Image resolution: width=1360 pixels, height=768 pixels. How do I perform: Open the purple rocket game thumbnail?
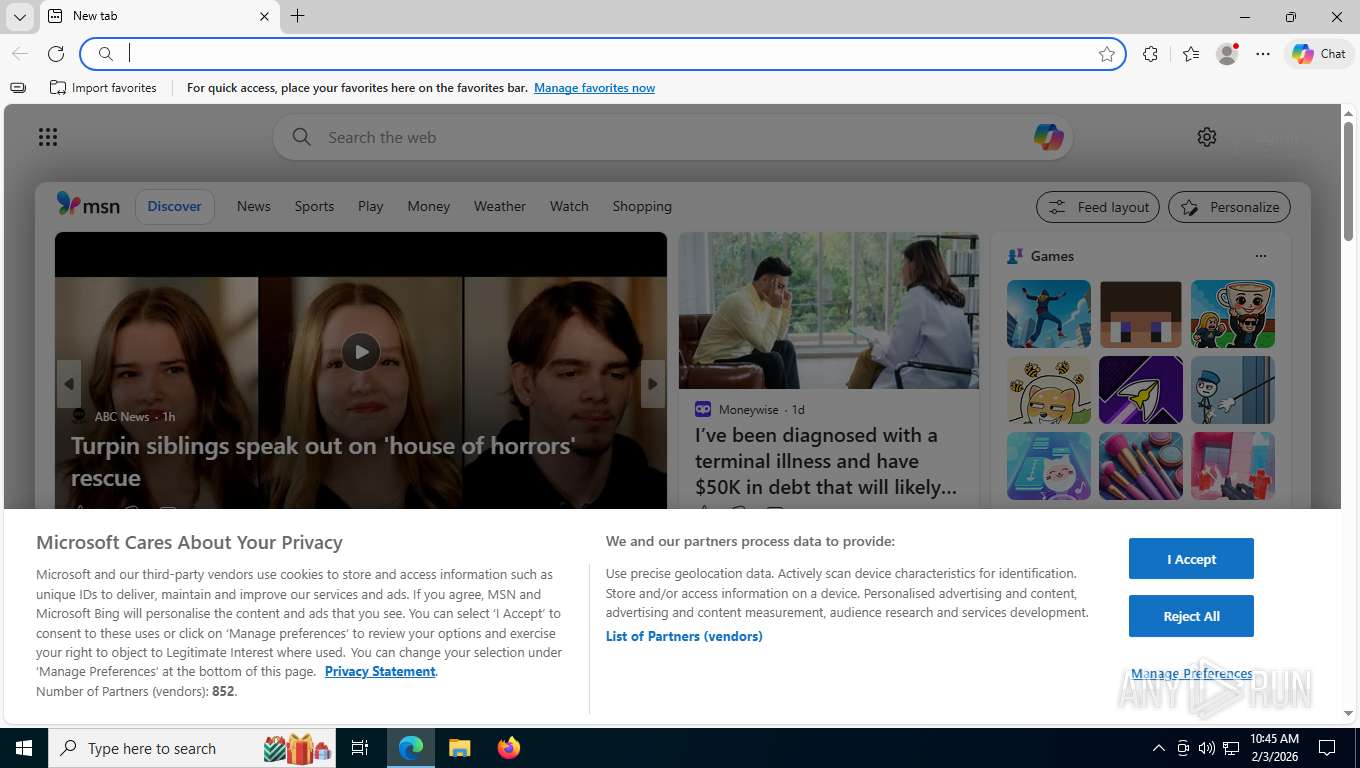1141,390
